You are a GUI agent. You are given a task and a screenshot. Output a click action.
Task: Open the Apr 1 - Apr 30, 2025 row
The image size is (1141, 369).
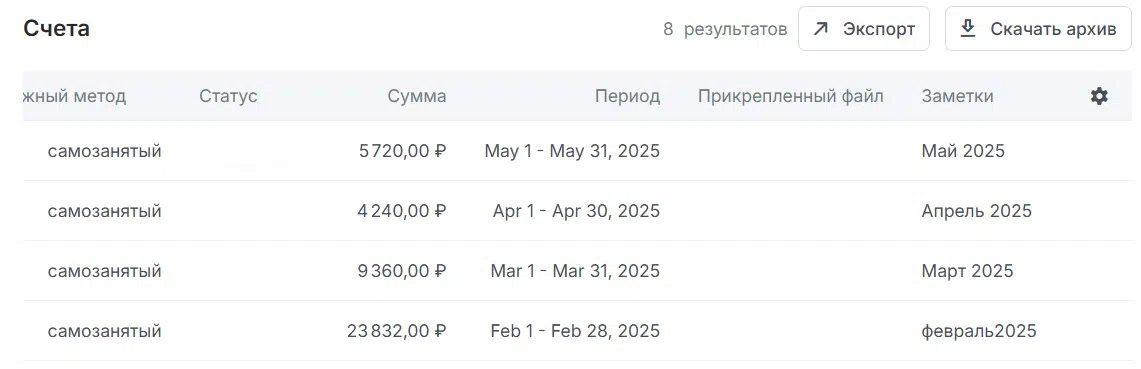pos(577,211)
